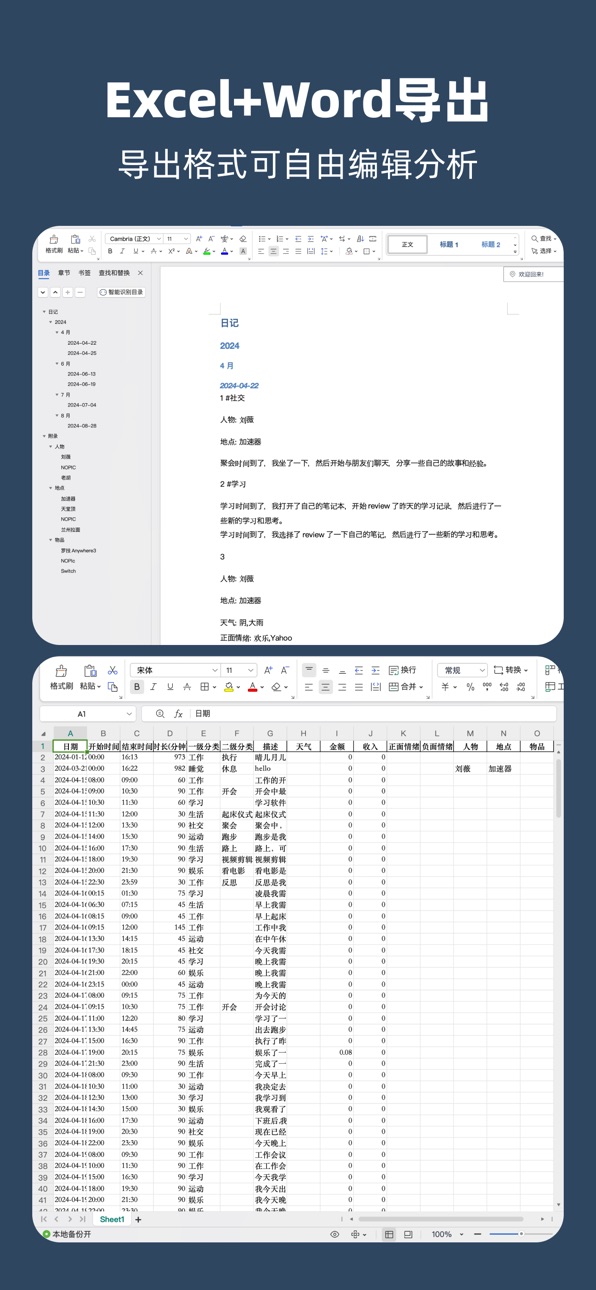Click the Excel format painter icon

click(x=61, y=671)
